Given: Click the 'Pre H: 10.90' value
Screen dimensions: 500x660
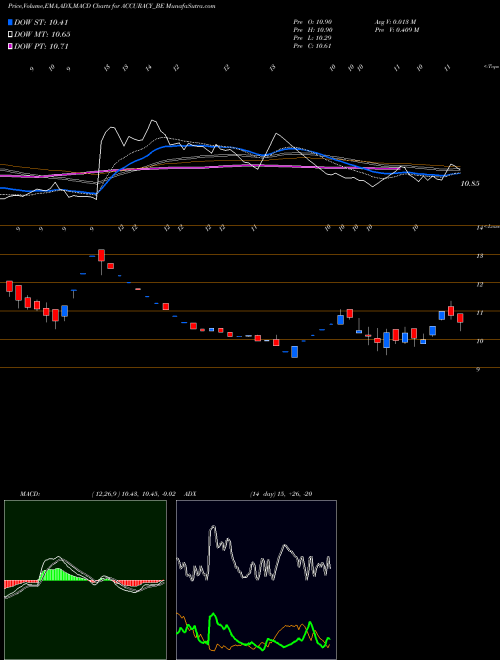Looking at the screenshot, I should coord(313,30).
